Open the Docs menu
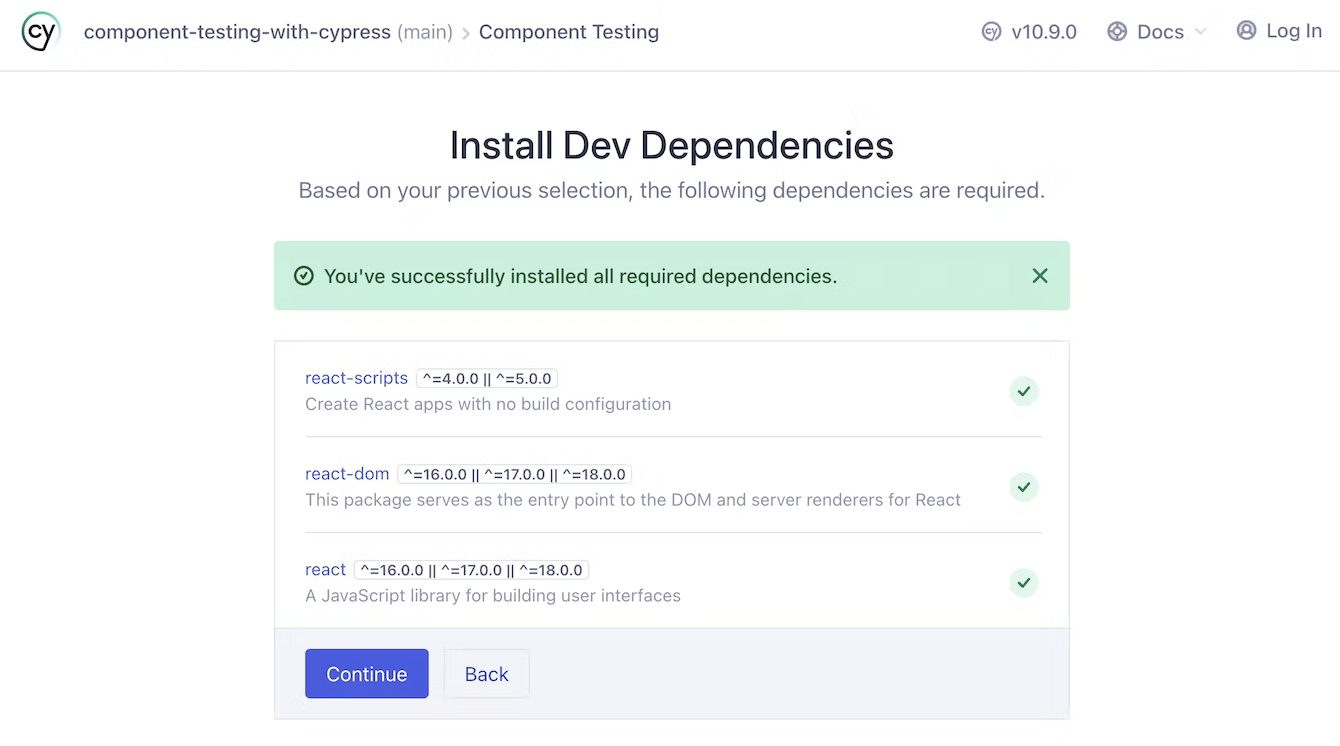The image size is (1340, 746). pyautogui.click(x=1158, y=32)
